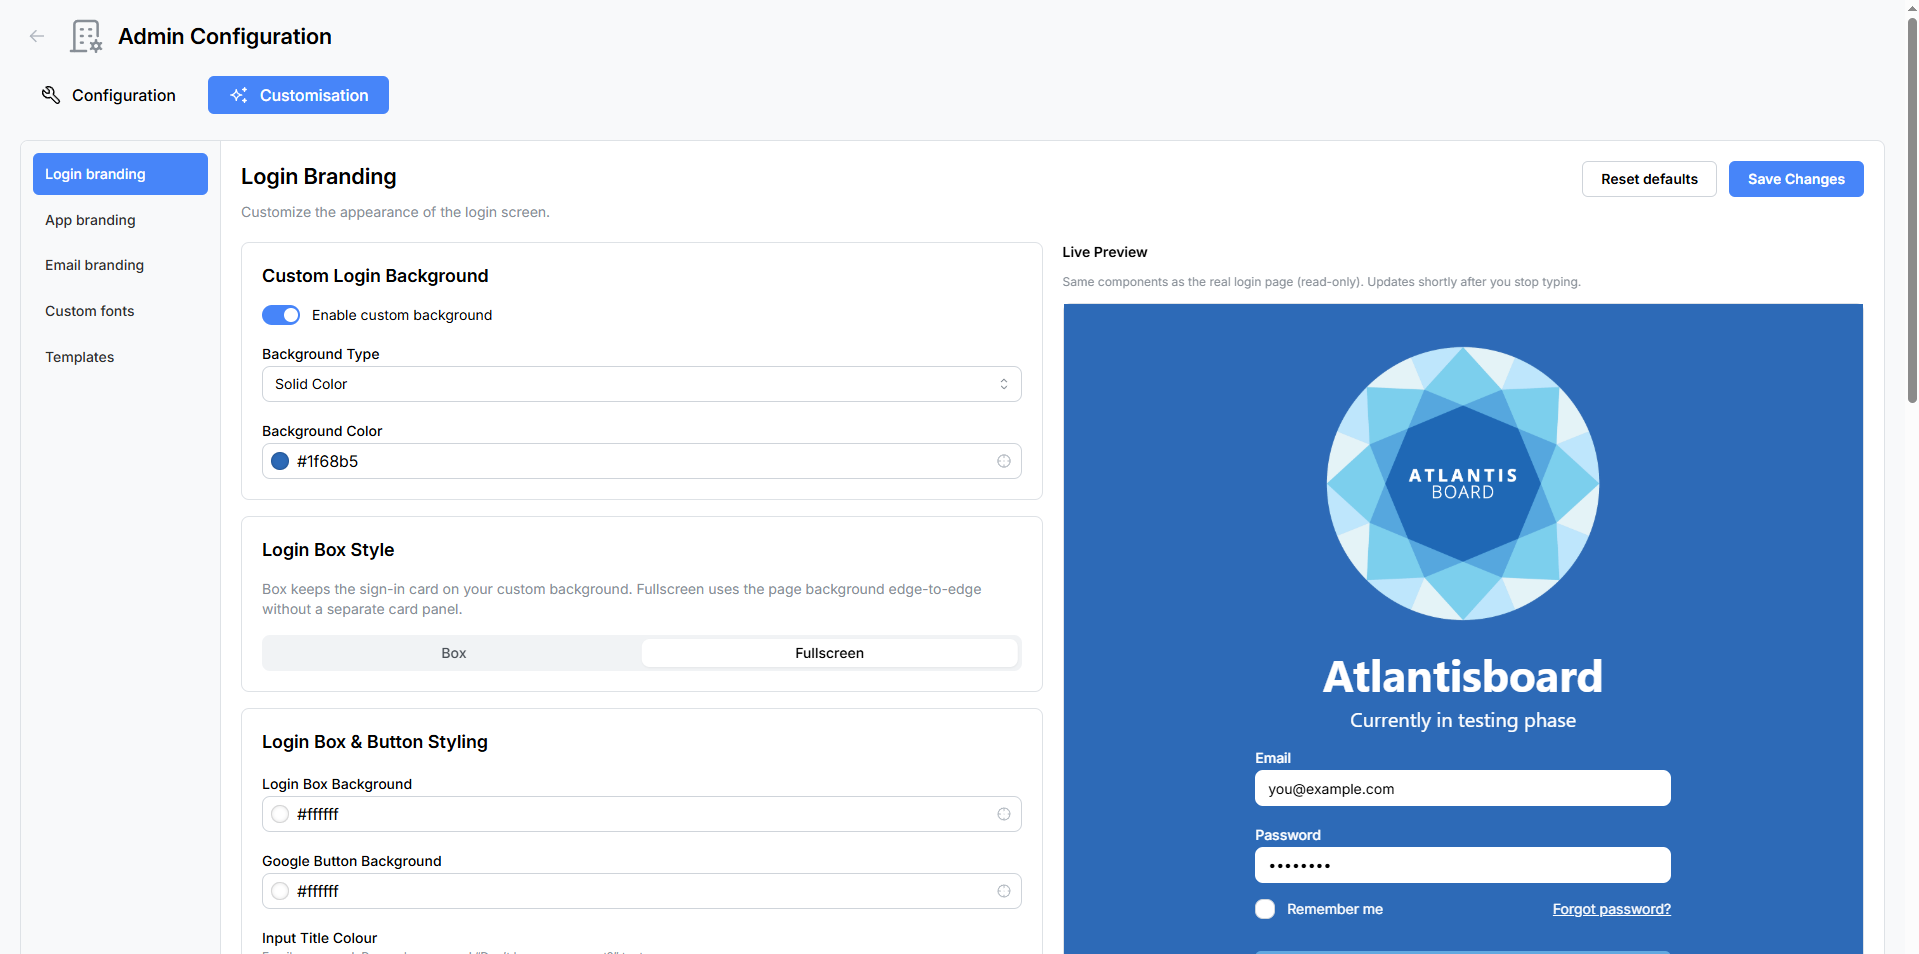Click the Admin Configuration building icon
Screen dimensions: 1919x954
86,36
